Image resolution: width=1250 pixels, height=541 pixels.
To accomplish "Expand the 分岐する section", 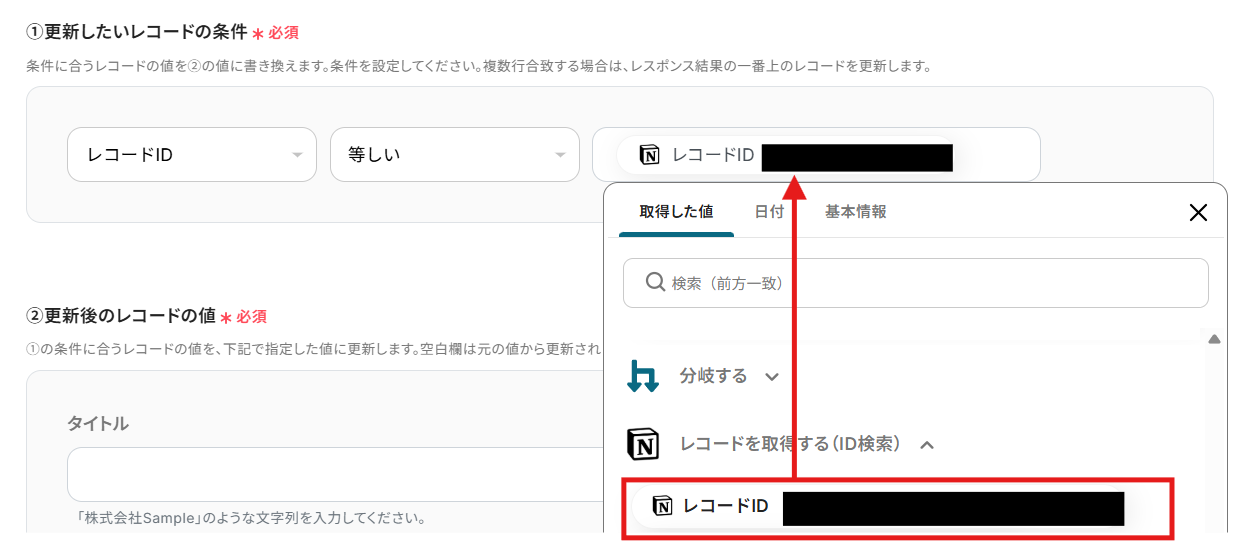I will [x=773, y=377].
